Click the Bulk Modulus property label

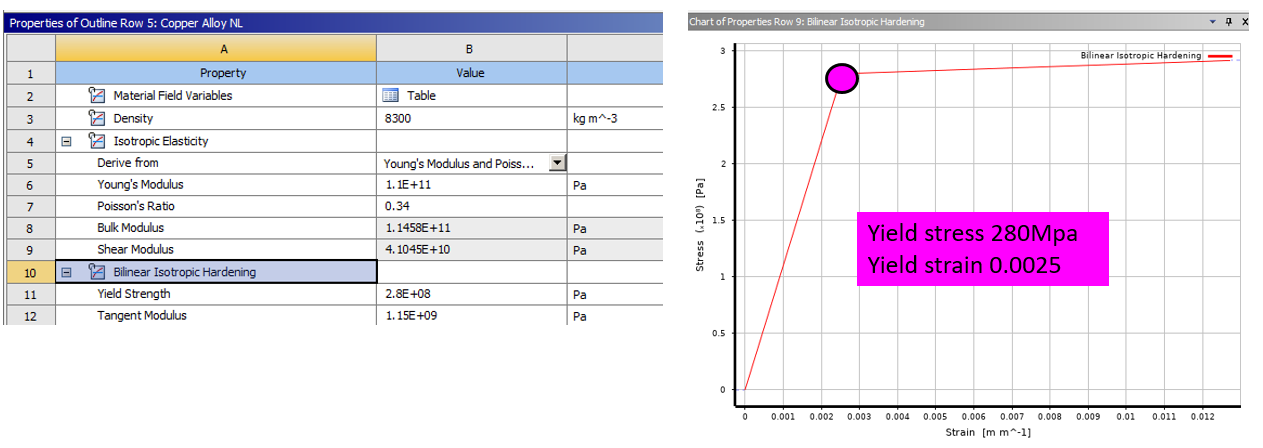coord(133,228)
